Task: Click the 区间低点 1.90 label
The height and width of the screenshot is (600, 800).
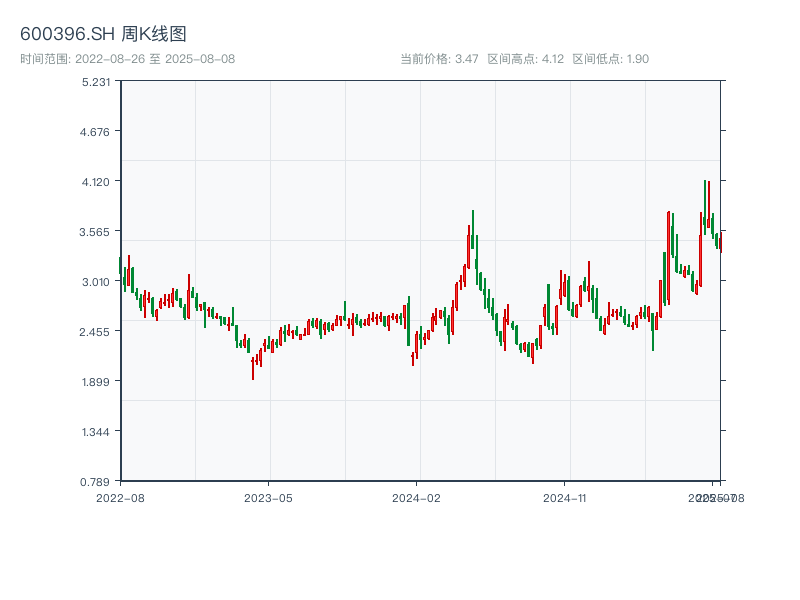Action: coord(610,59)
